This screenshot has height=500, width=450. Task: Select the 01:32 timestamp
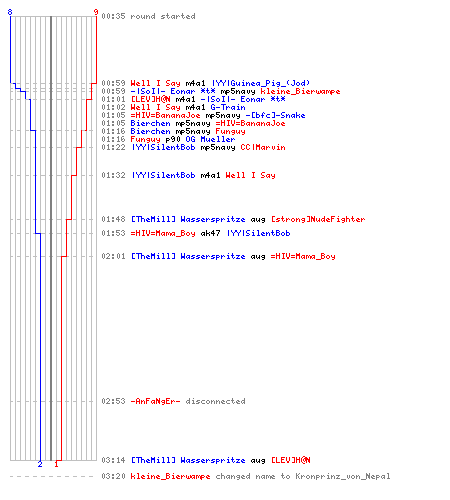[113, 175]
